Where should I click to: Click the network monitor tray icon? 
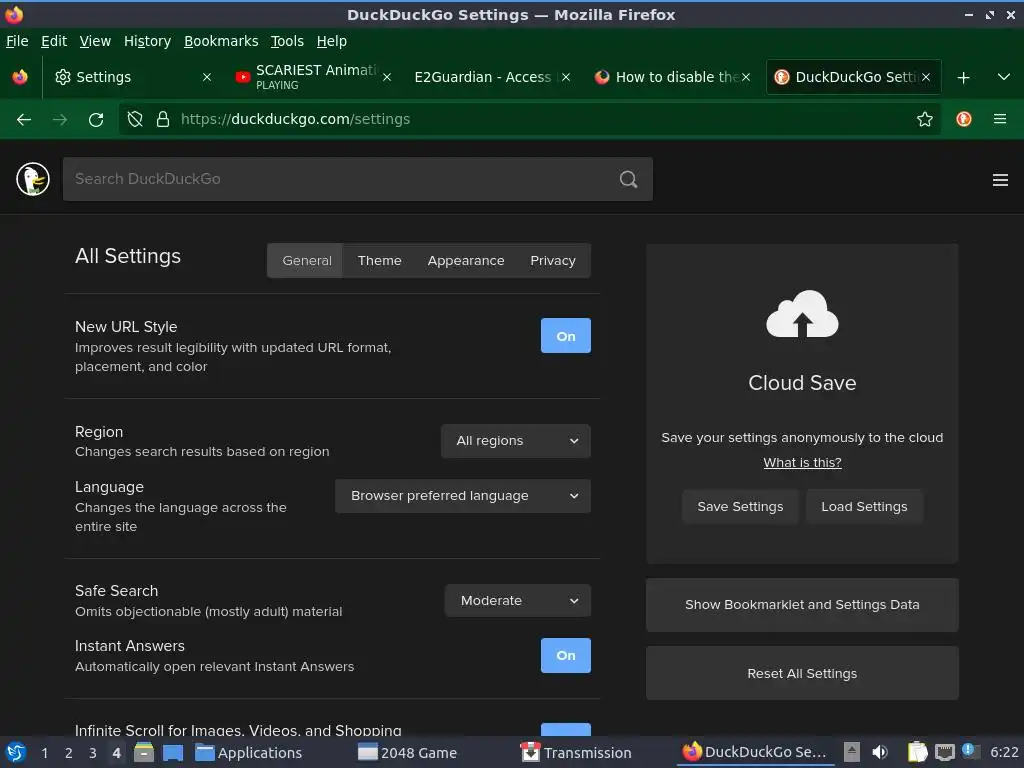click(x=944, y=752)
